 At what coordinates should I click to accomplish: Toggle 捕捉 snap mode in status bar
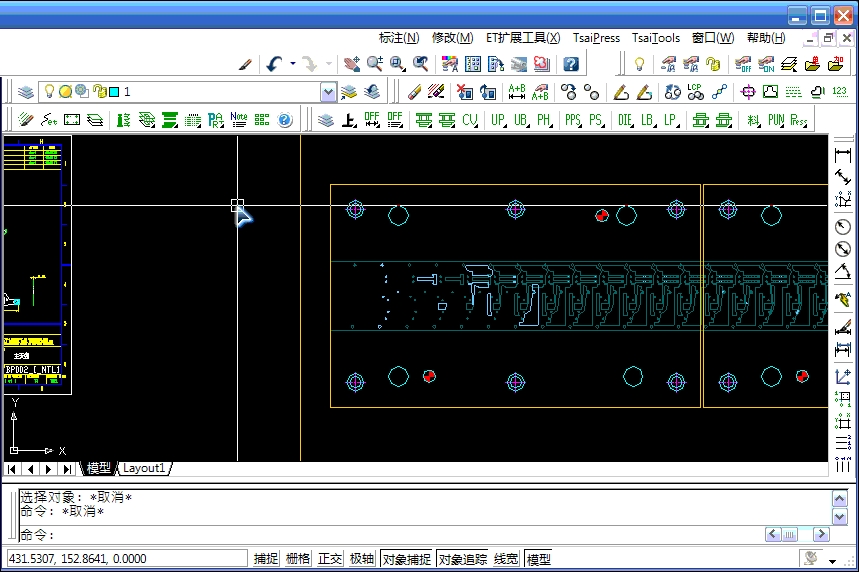266,559
